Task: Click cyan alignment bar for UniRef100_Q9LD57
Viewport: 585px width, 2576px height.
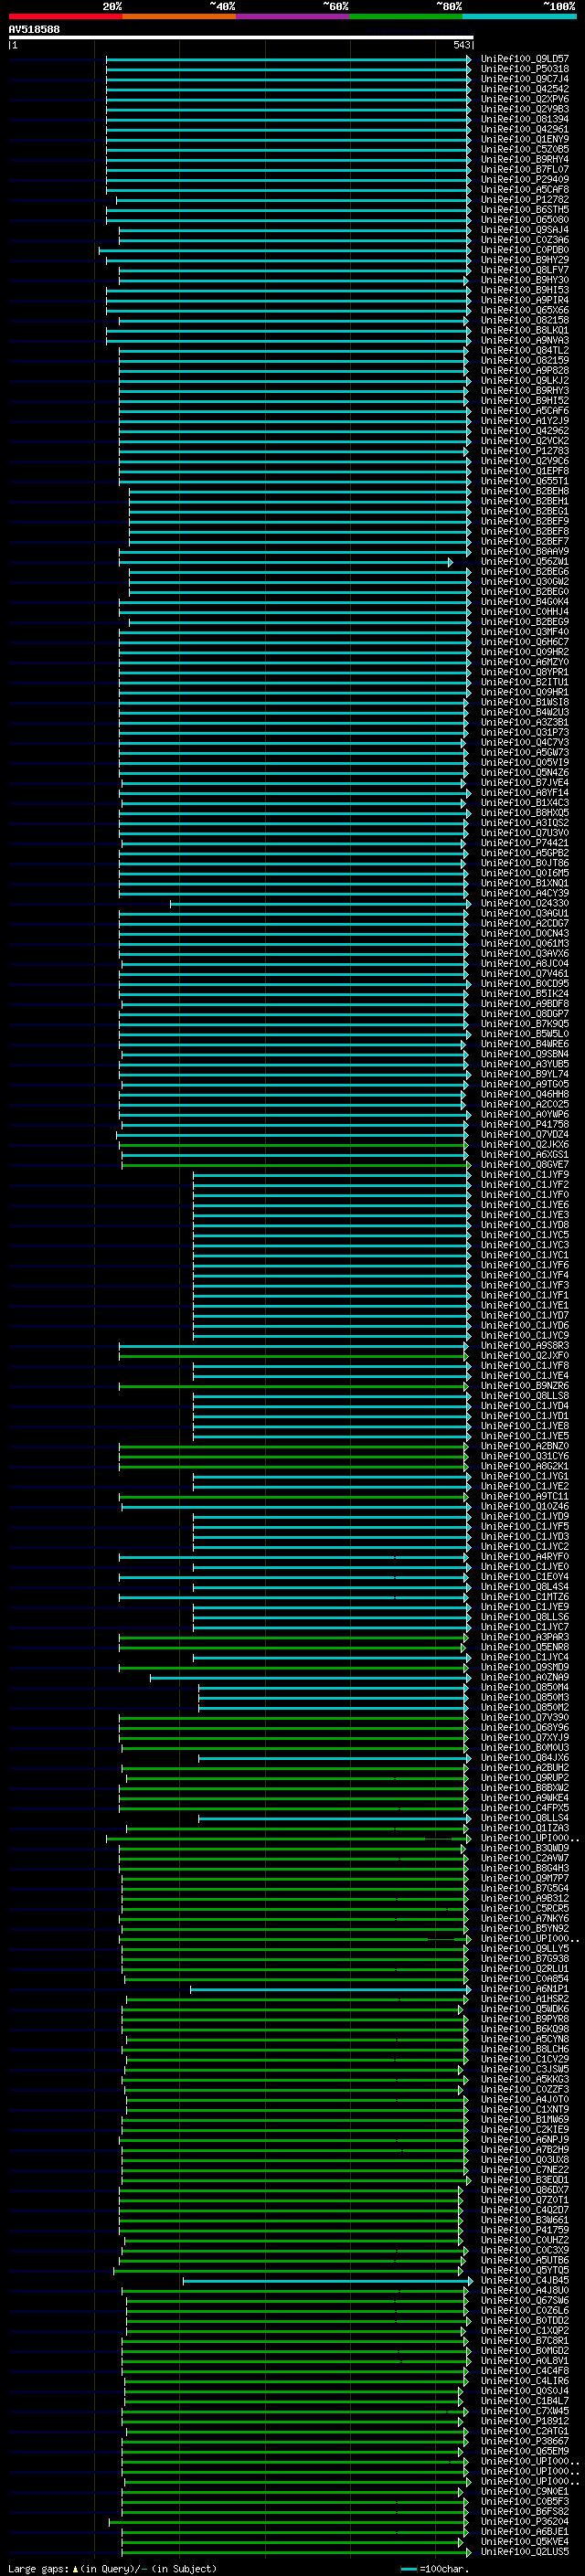Action: (288, 59)
